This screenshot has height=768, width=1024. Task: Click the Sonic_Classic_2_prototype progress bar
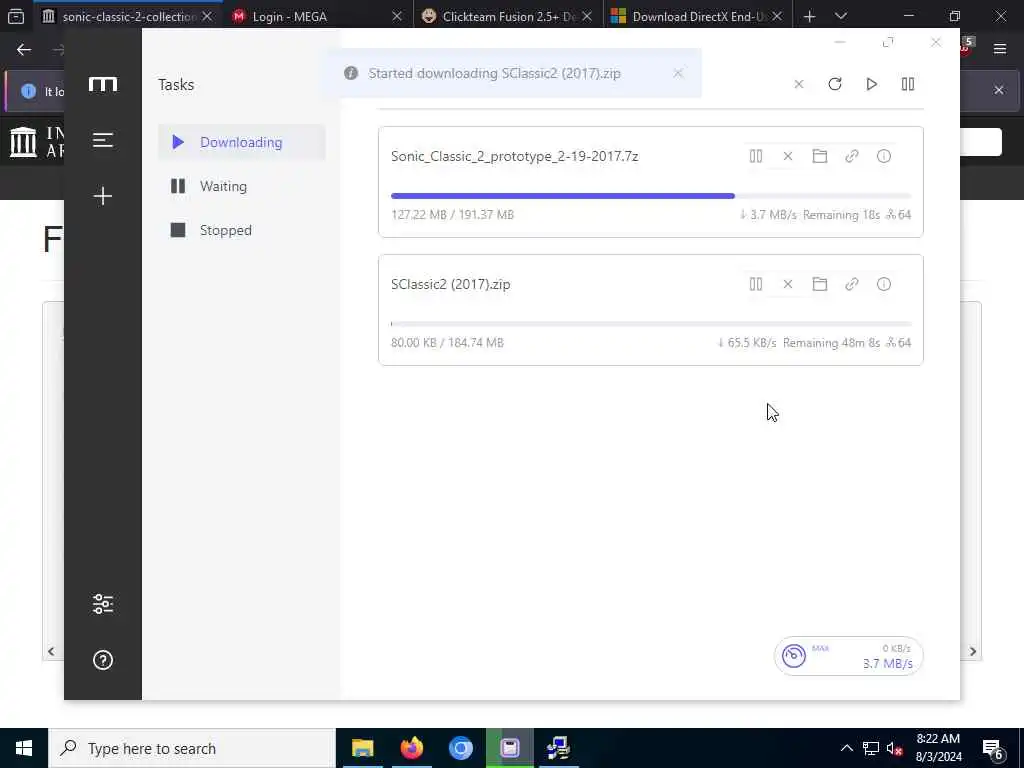650,196
